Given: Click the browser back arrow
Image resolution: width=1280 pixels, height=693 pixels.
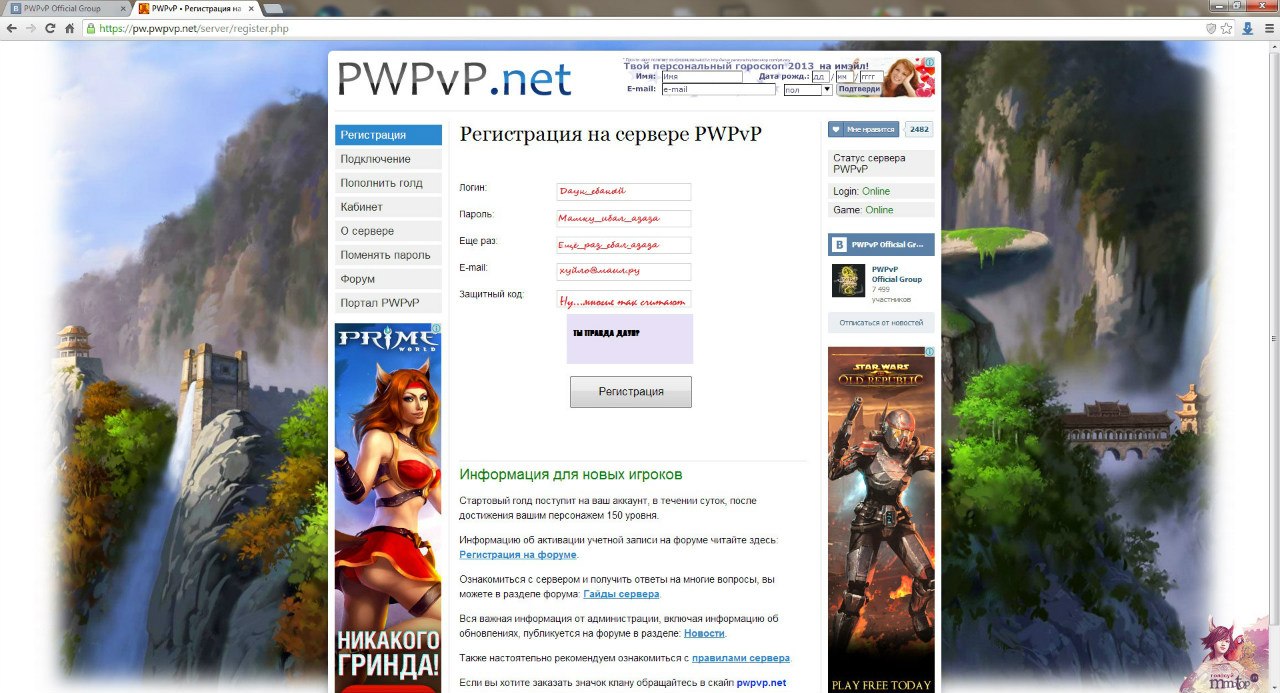Looking at the screenshot, I should [11, 28].
